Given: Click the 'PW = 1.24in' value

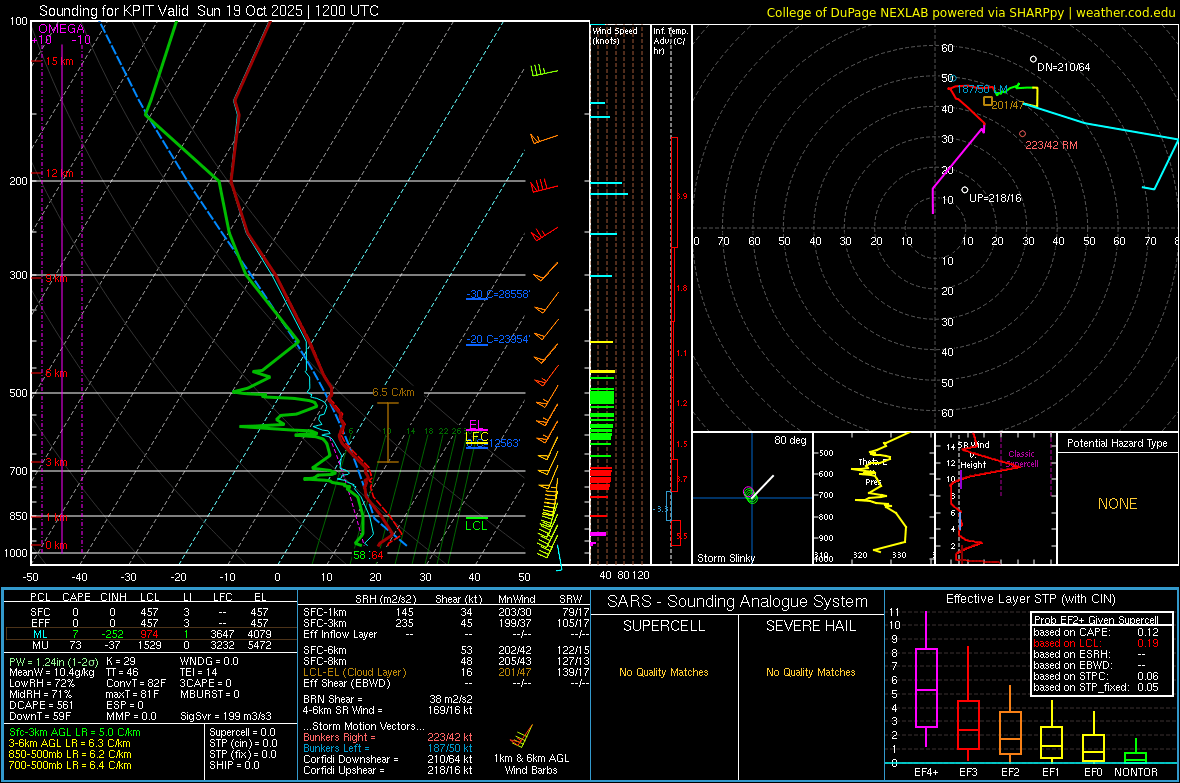Looking at the screenshot, I should point(52,662).
